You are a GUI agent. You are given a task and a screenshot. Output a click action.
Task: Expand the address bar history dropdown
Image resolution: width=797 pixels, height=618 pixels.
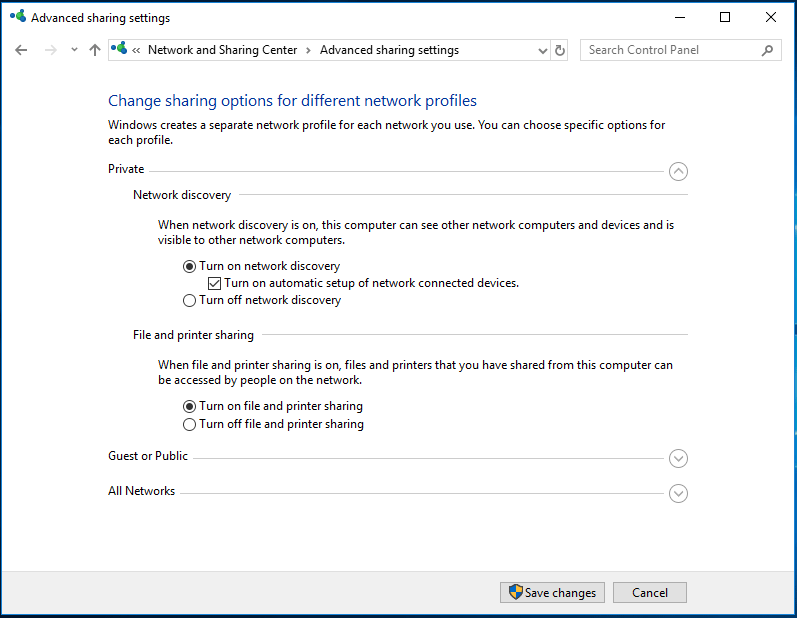pyautogui.click(x=542, y=50)
